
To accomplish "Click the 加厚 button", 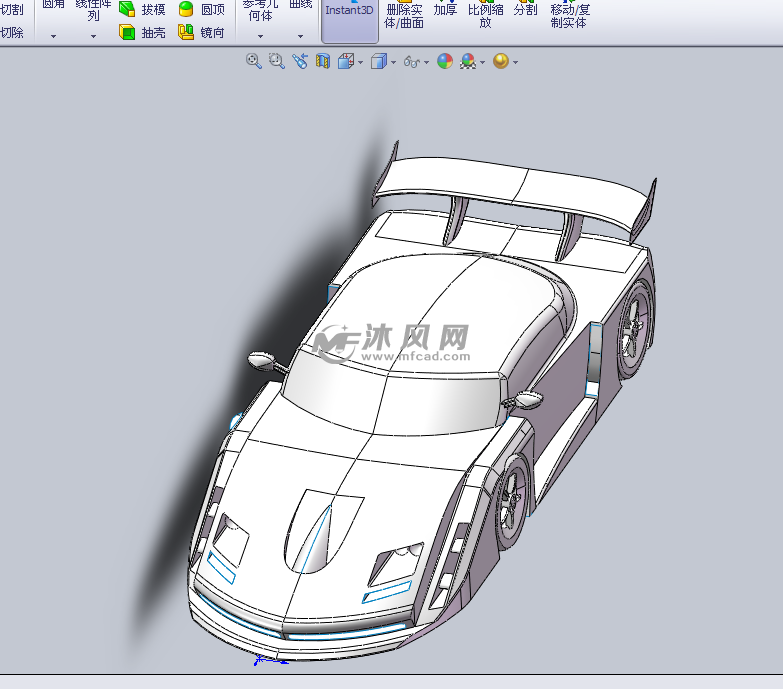I will tap(445, 10).
